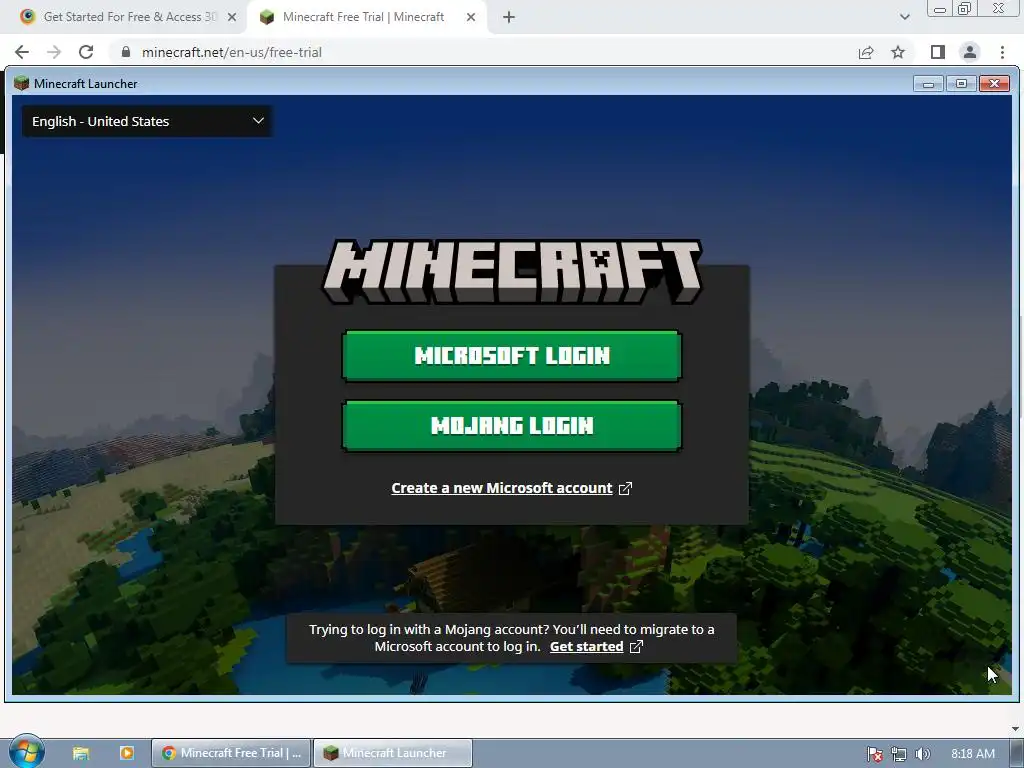Bookmark this page with star icon
The height and width of the screenshot is (768, 1024).
[899, 52]
